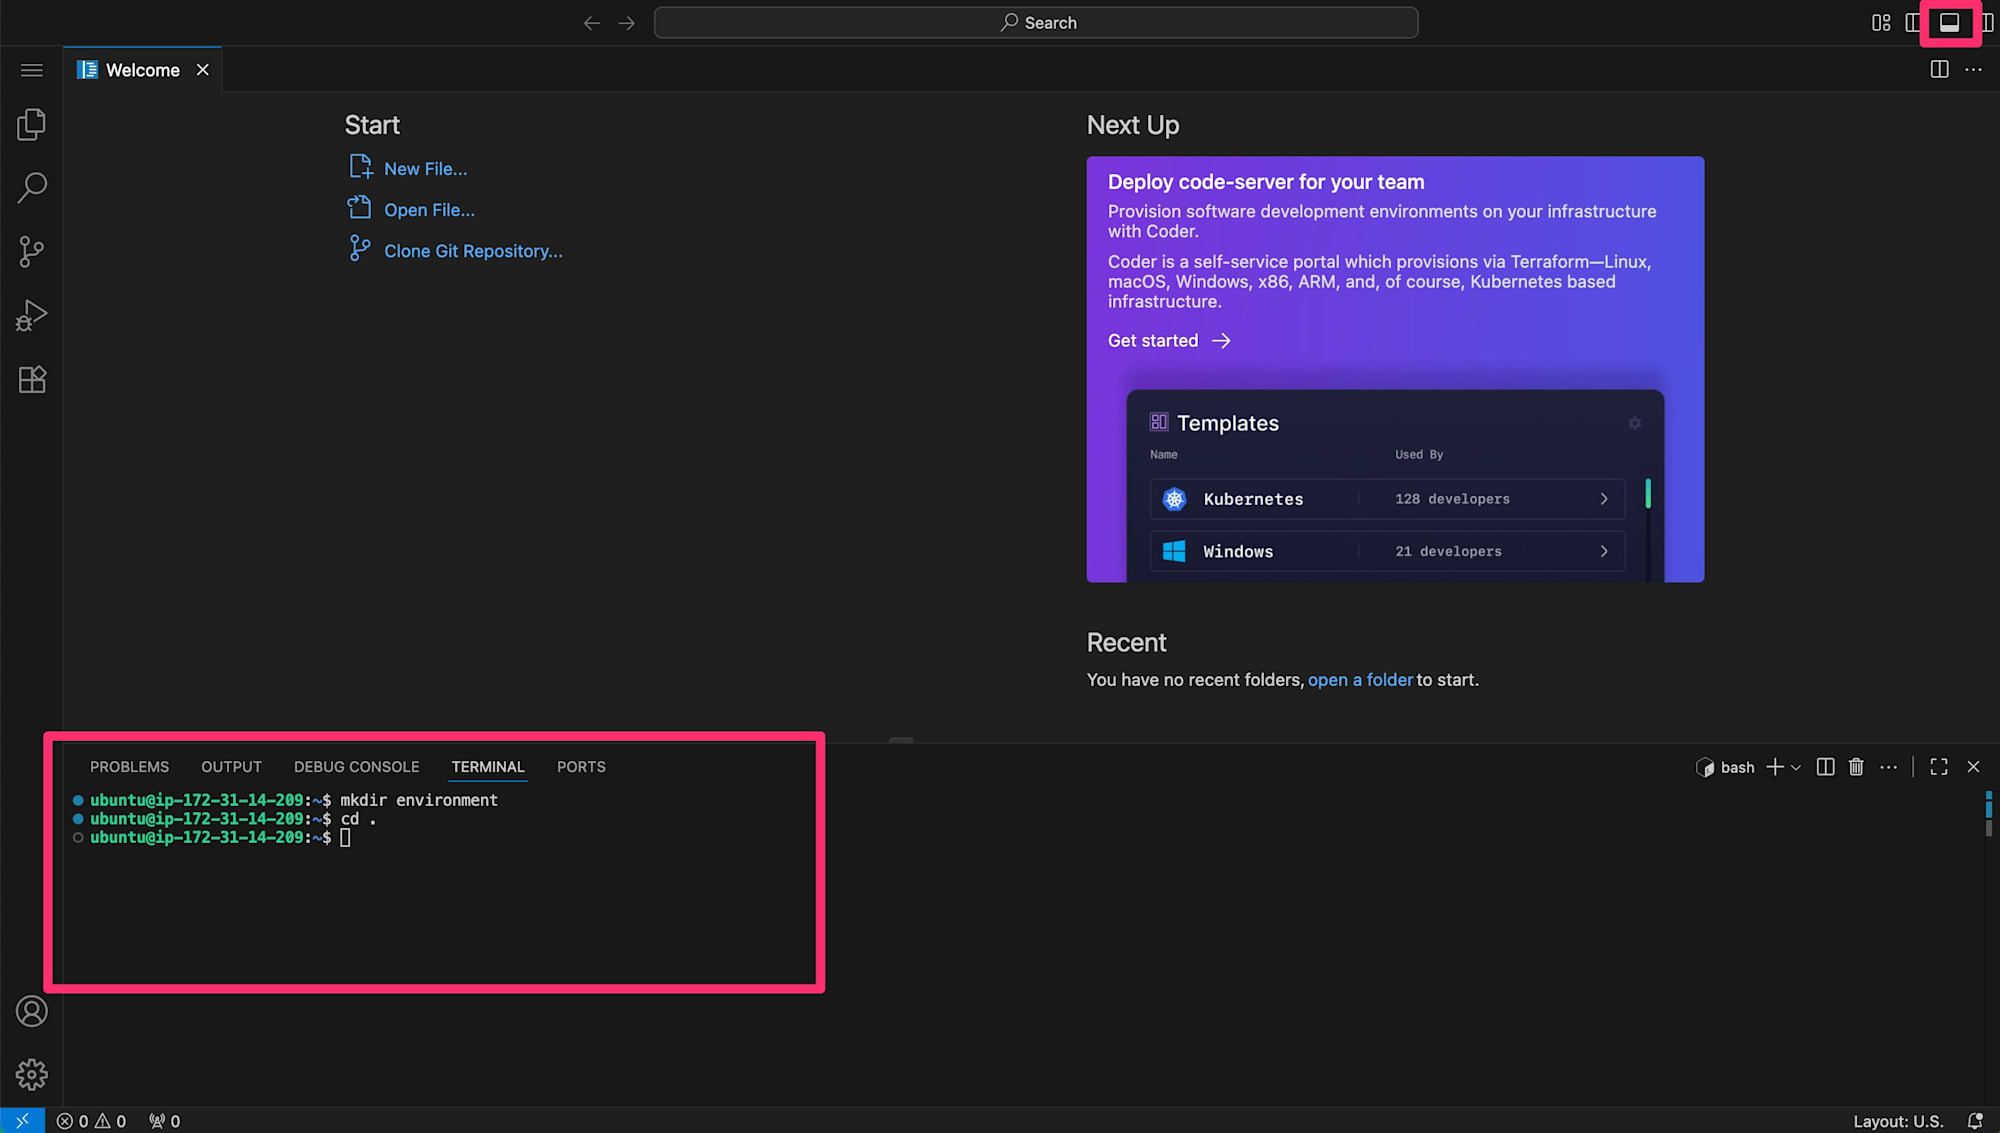
Task: Switch to the PROBLEMS panel tab
Action: click(129, 766)
